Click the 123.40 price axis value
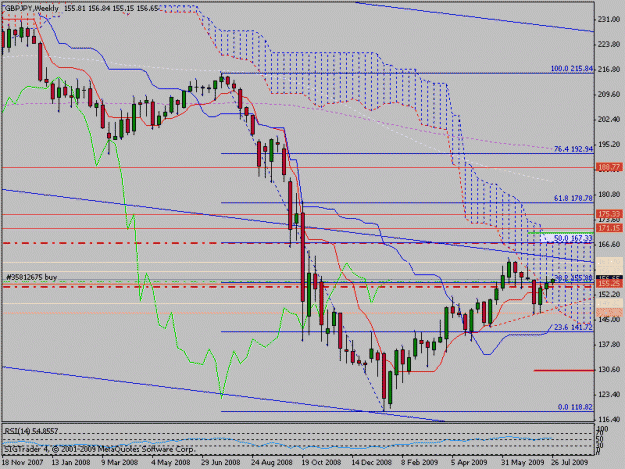This screenshot has width=625, height=469. tap(609, 394)
